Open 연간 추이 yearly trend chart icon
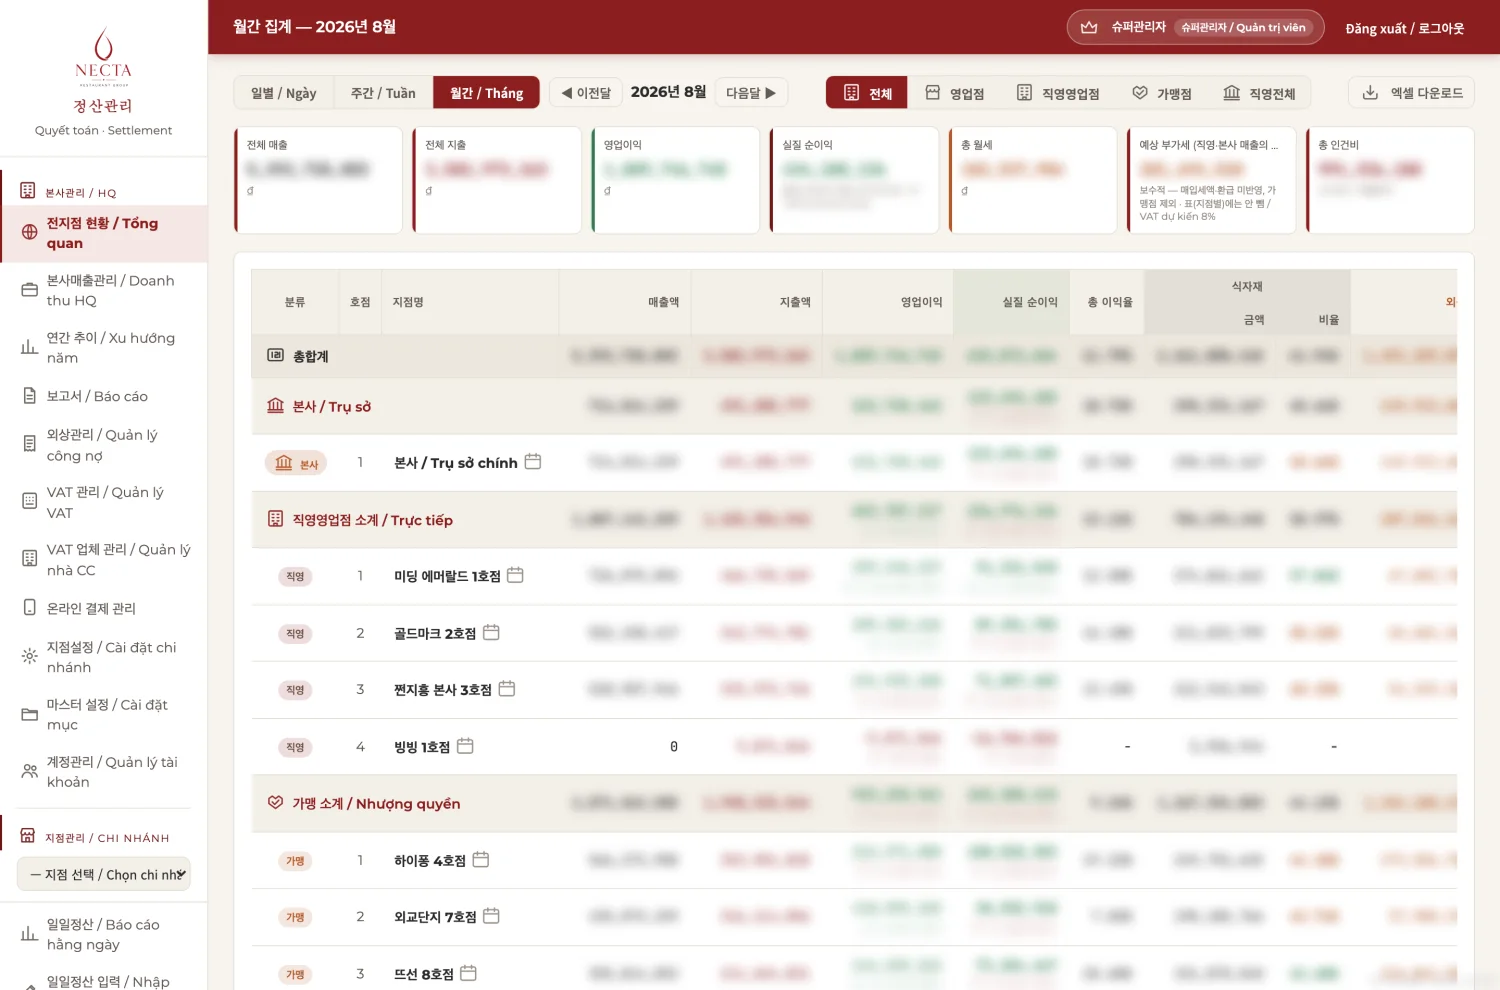The image size is (1500, 990). (x=30, y=347)
